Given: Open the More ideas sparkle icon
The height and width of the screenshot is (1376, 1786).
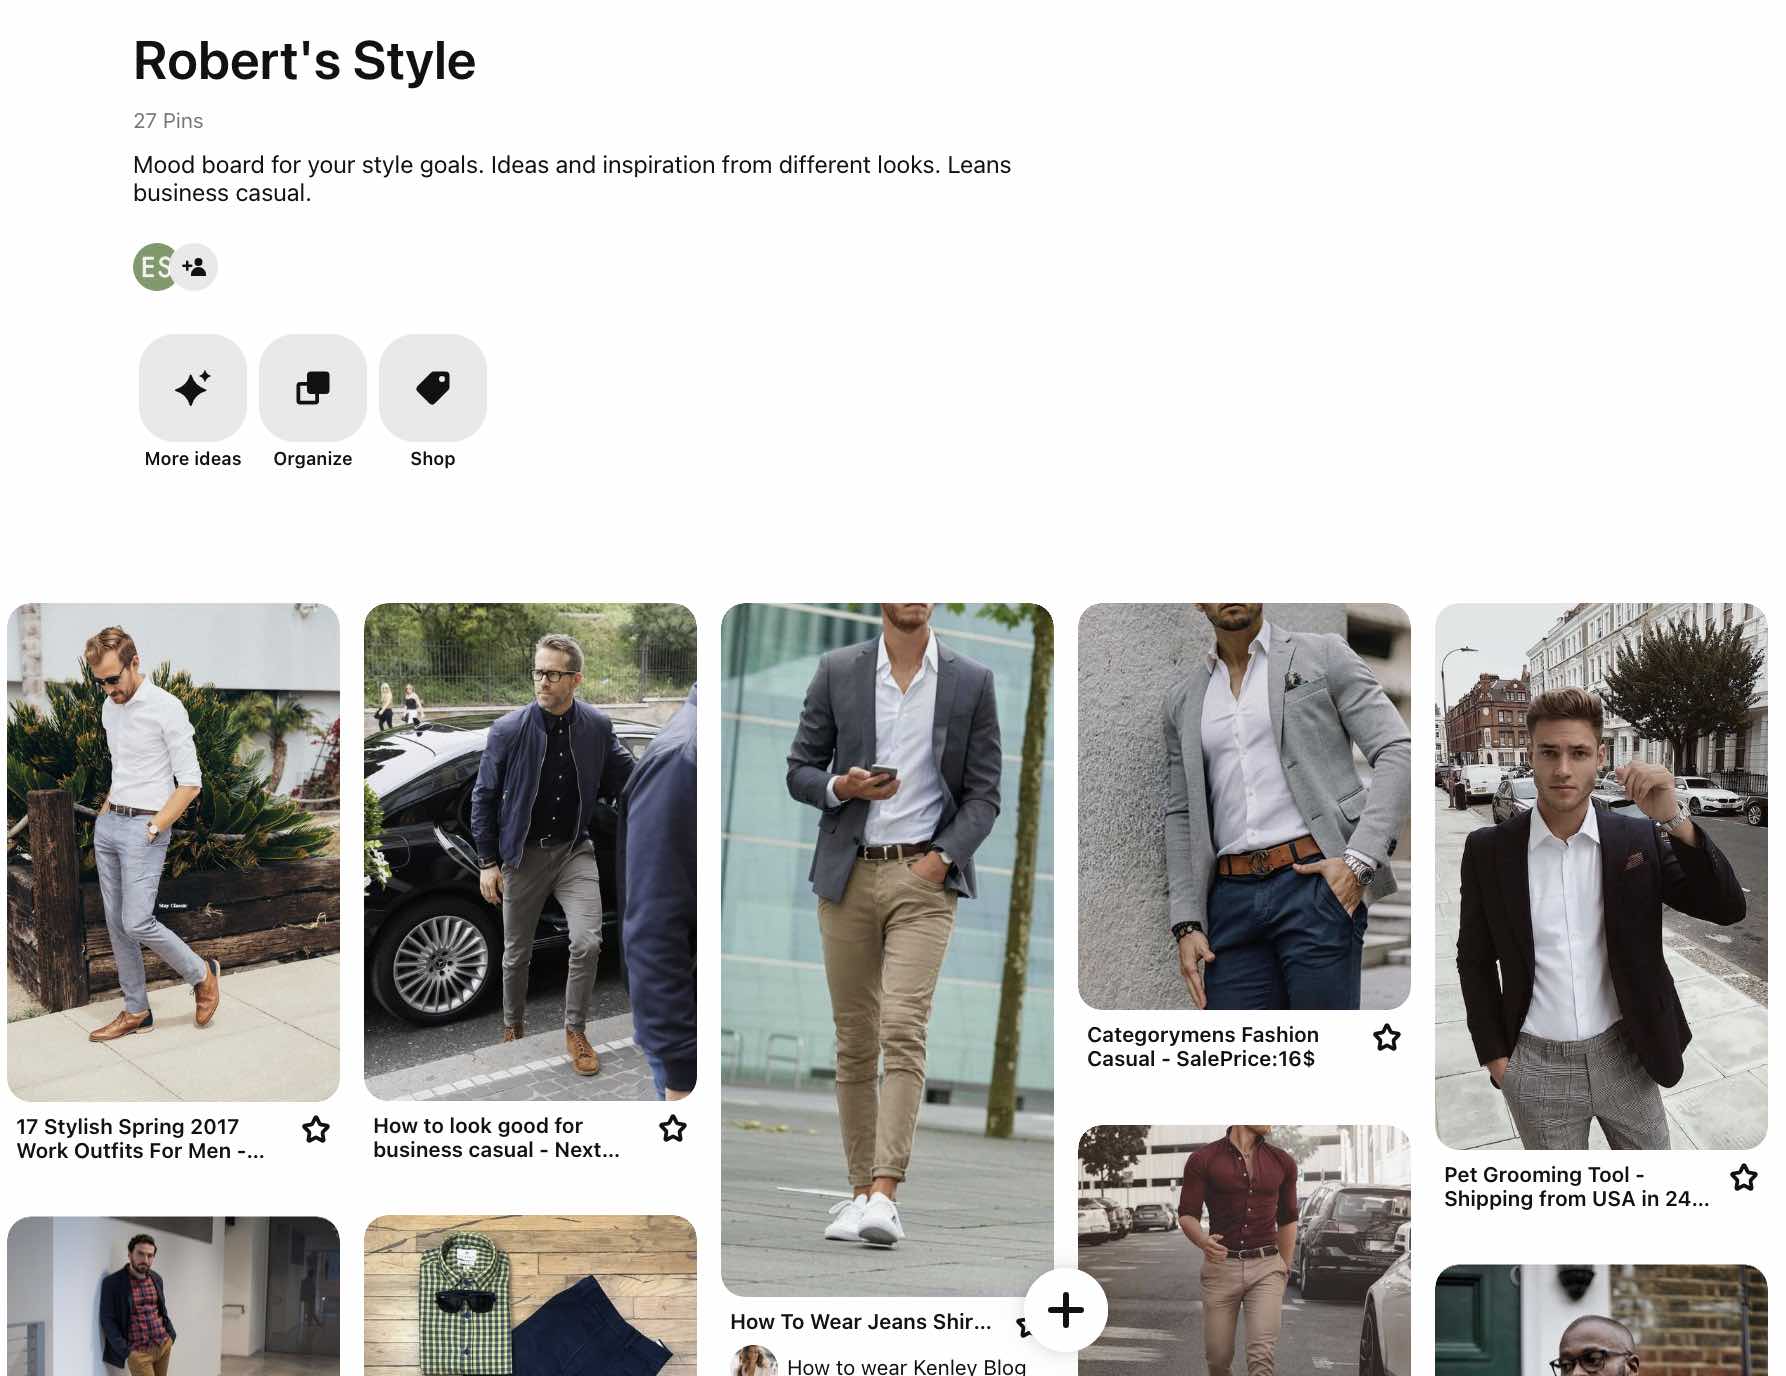Looking at the screenshot, I should pyautogui.click(x=193, y=388).
